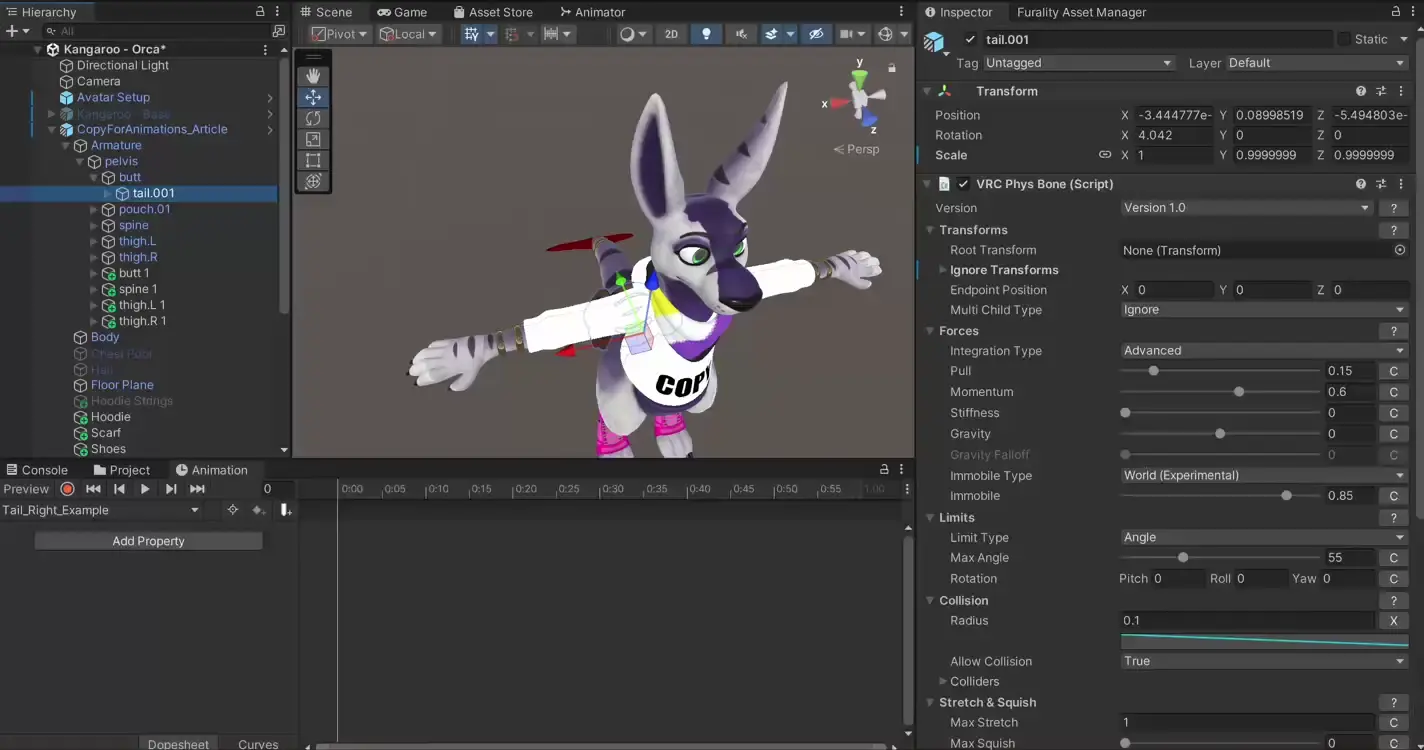Open the Integration Type dropdown
This screenshot has width=1424, height=750.
coord(1263,351)
